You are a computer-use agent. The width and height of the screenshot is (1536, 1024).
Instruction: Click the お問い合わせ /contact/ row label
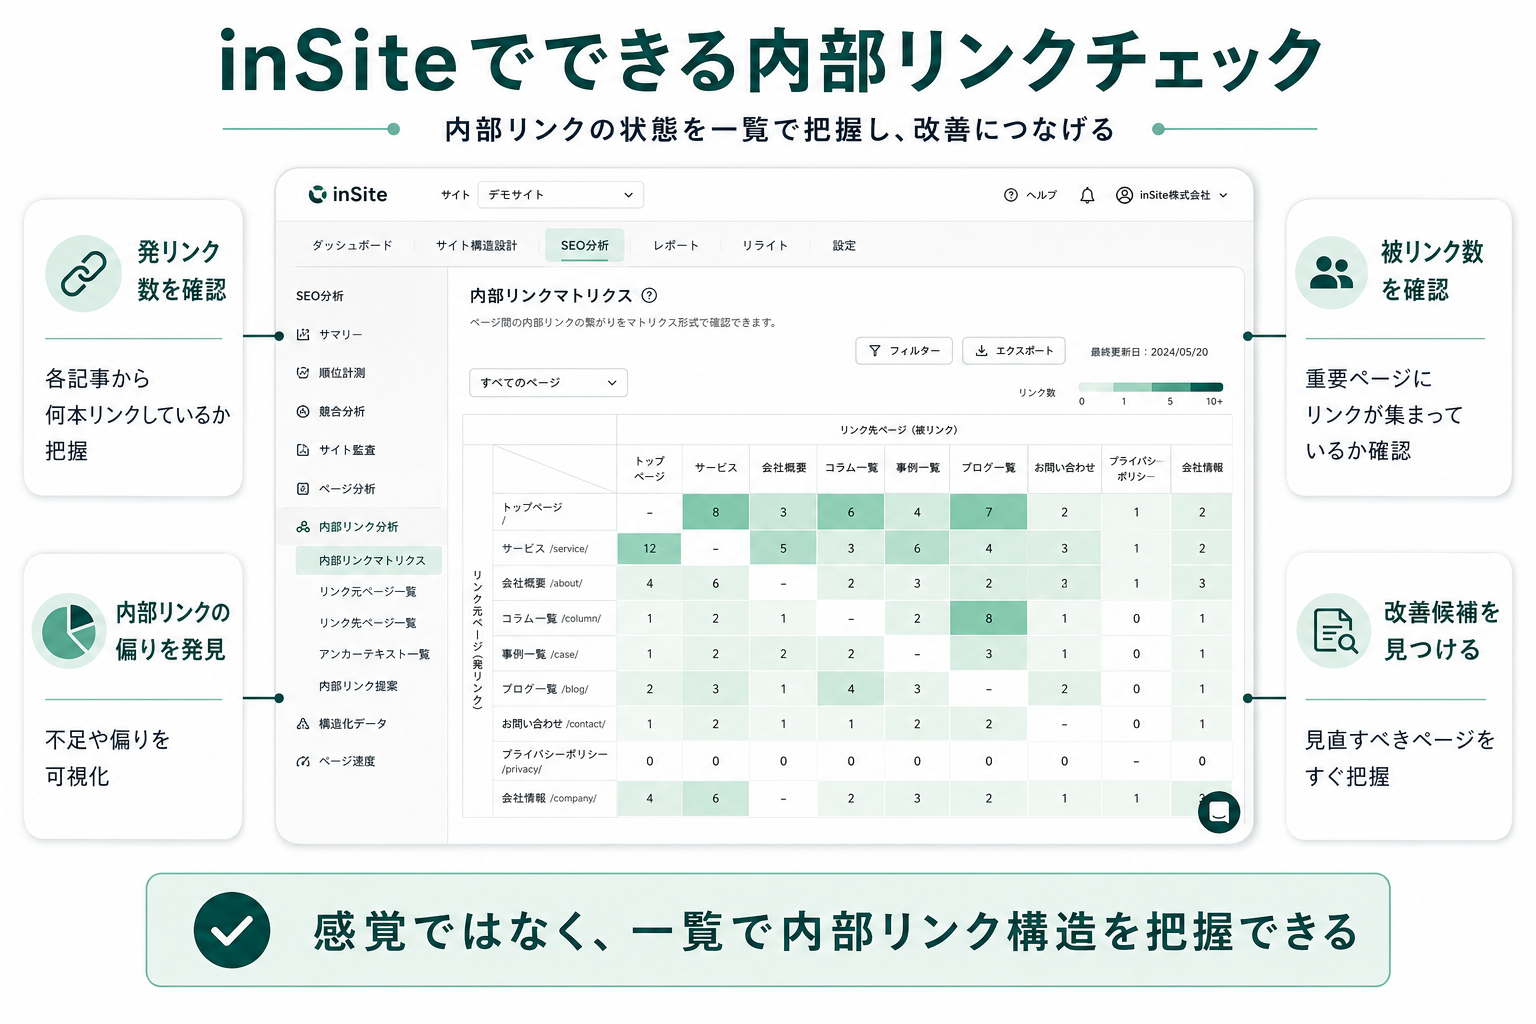tap(553, 724)
